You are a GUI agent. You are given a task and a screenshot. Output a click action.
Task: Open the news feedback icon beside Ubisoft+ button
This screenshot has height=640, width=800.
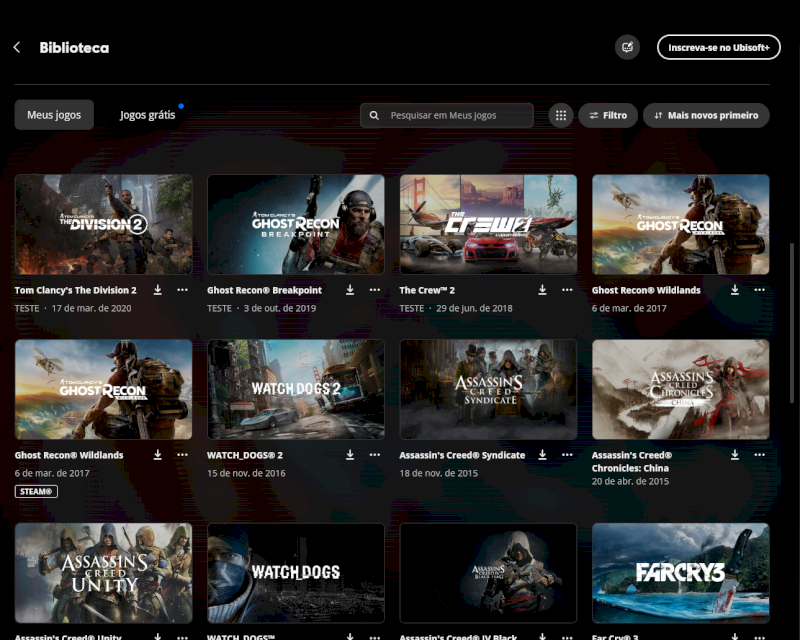[x=627, y=47]
